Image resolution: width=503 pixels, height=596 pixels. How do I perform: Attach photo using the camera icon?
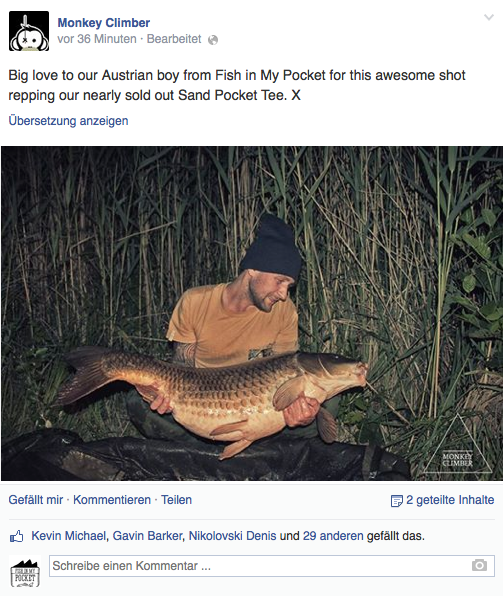479,565
